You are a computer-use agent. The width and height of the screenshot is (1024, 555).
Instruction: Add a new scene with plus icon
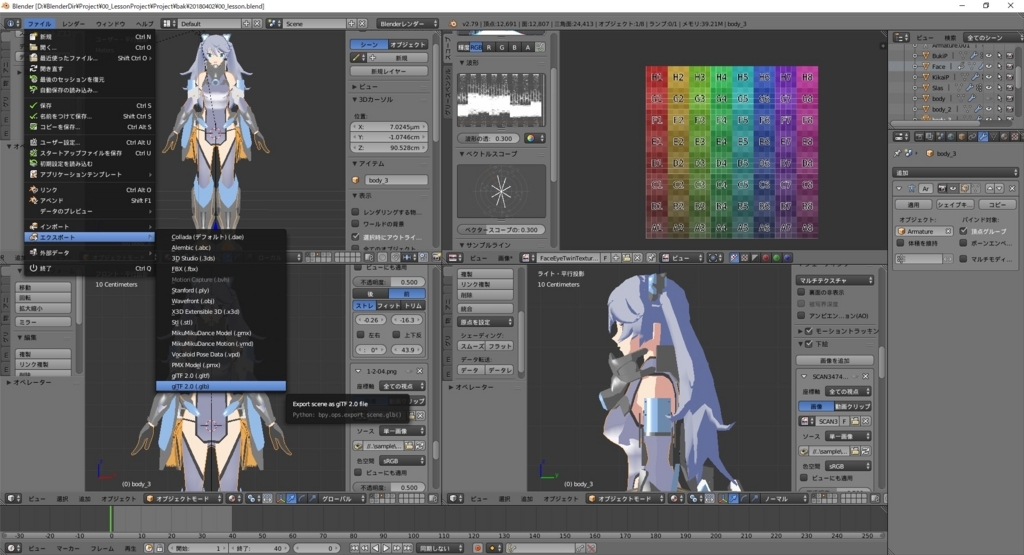[x=351, y=24]
